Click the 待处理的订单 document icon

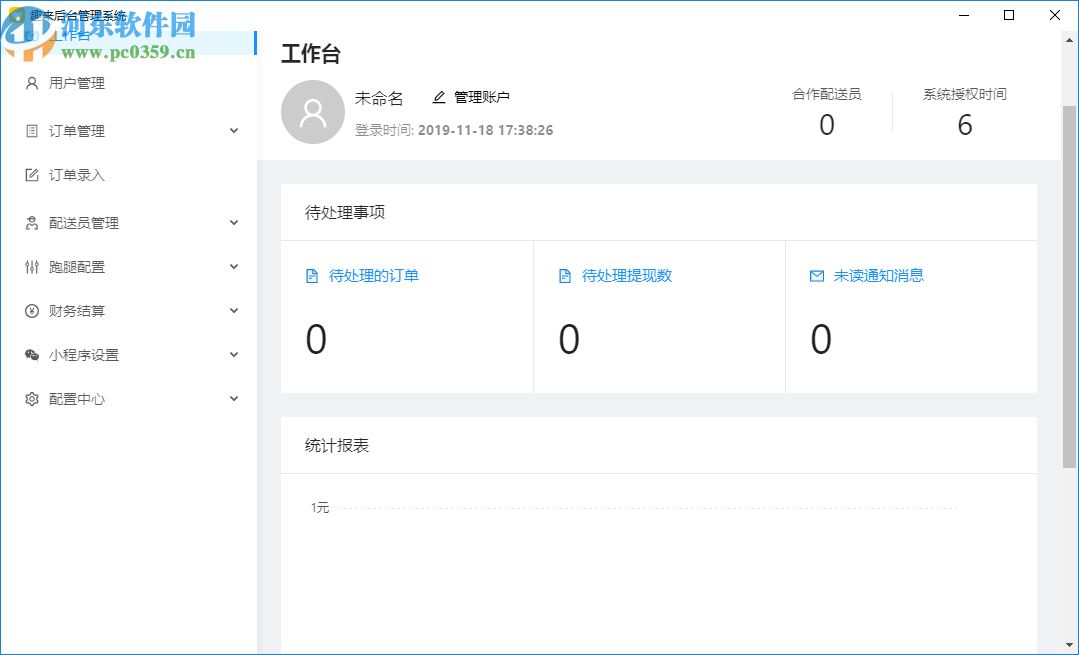(x=311, y=275)
